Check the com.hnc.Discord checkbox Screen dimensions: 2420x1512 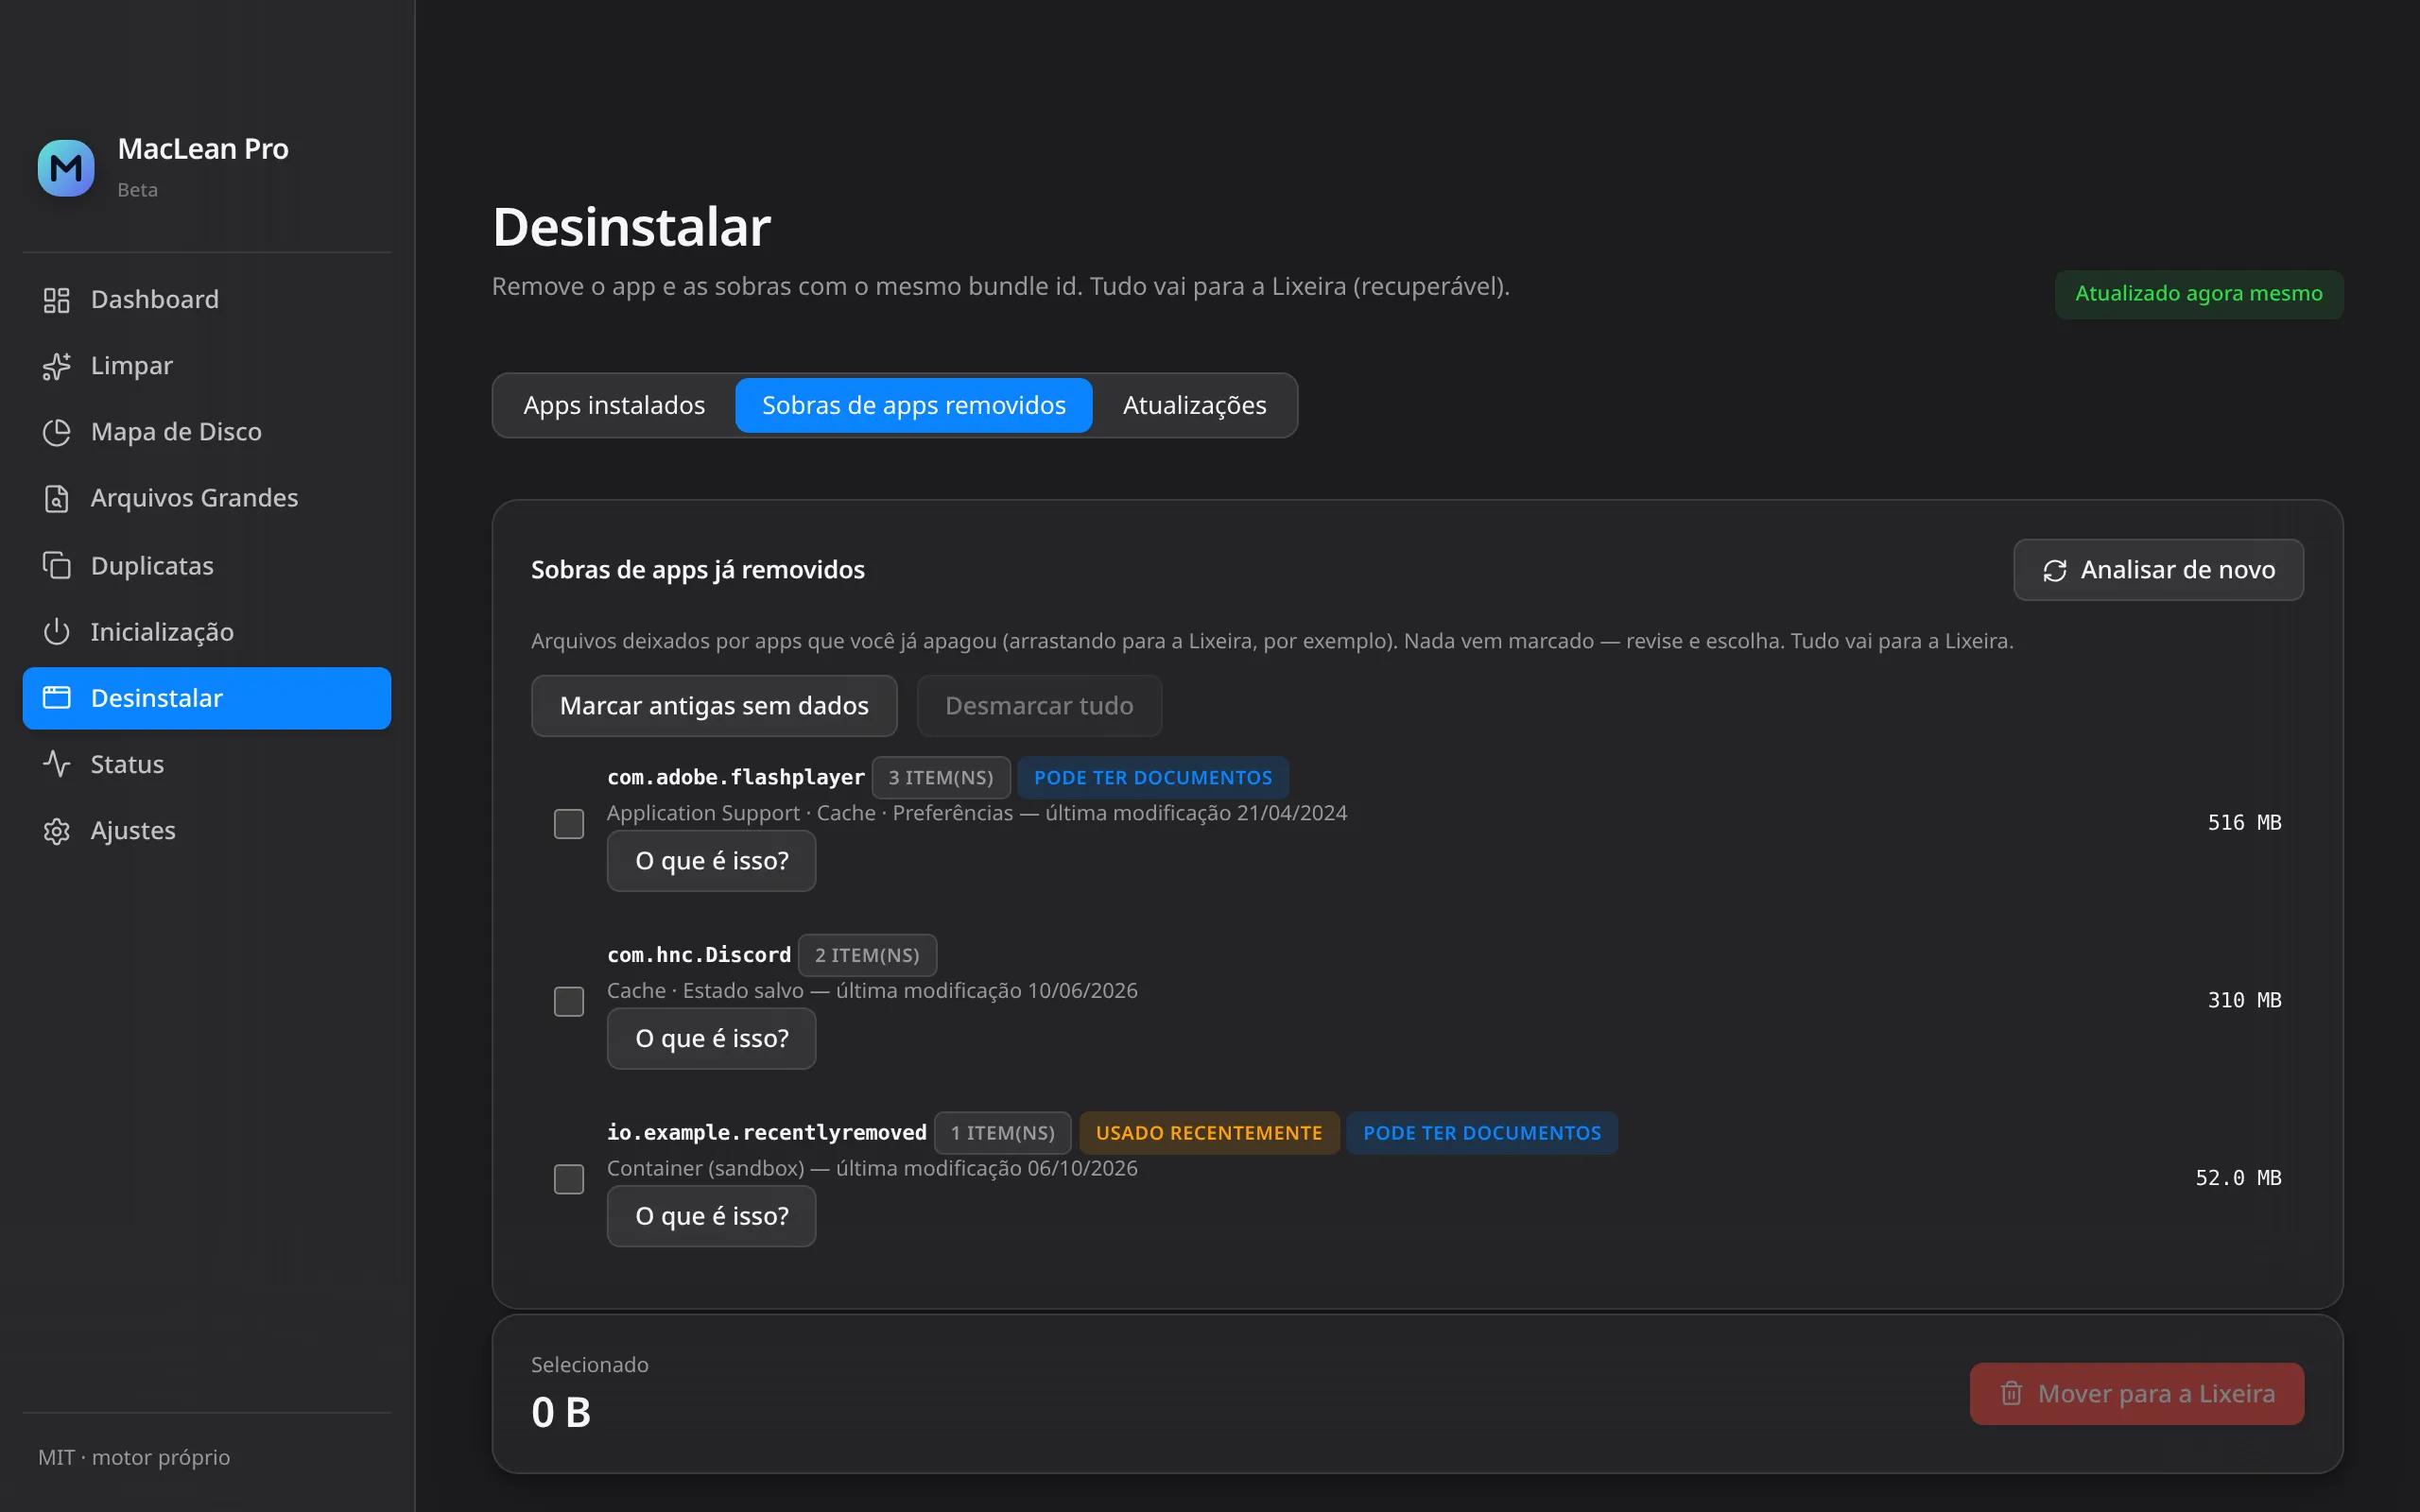click(x=569, y=1001)
